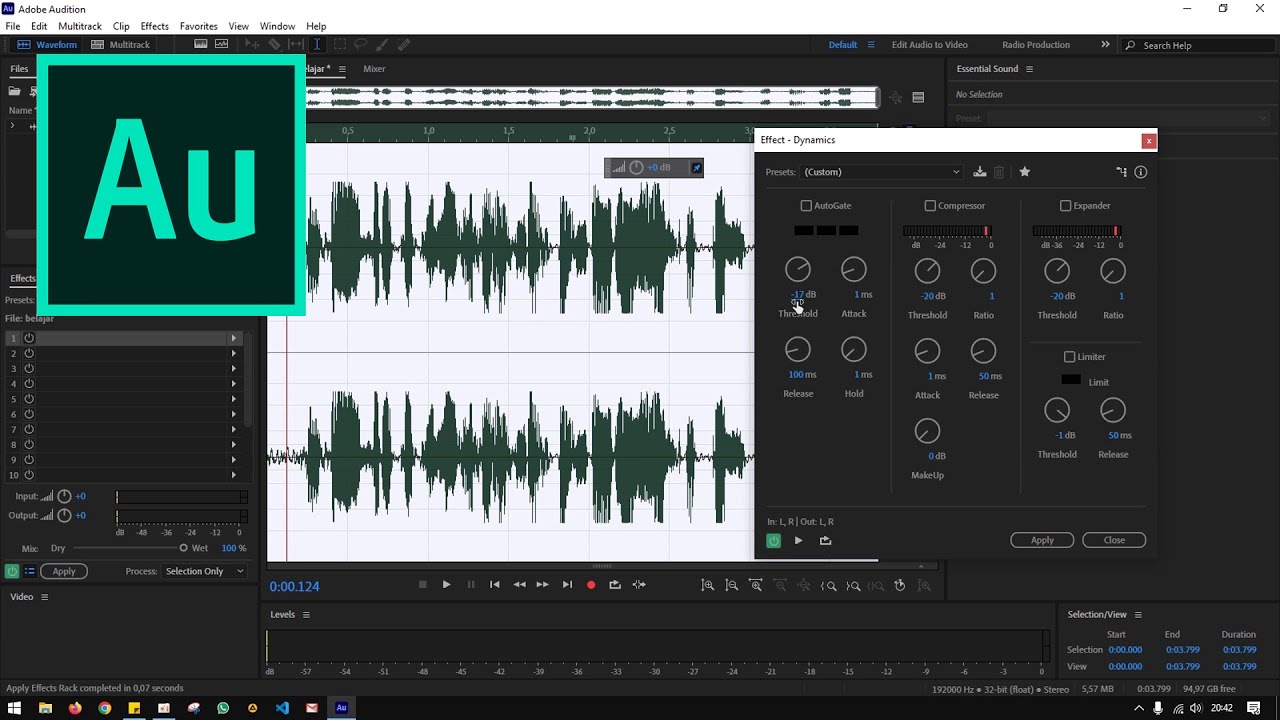This screenshot has width=1280, height=720.
Task: Play the waveform from transport bar
Action: tap(446, 585)
